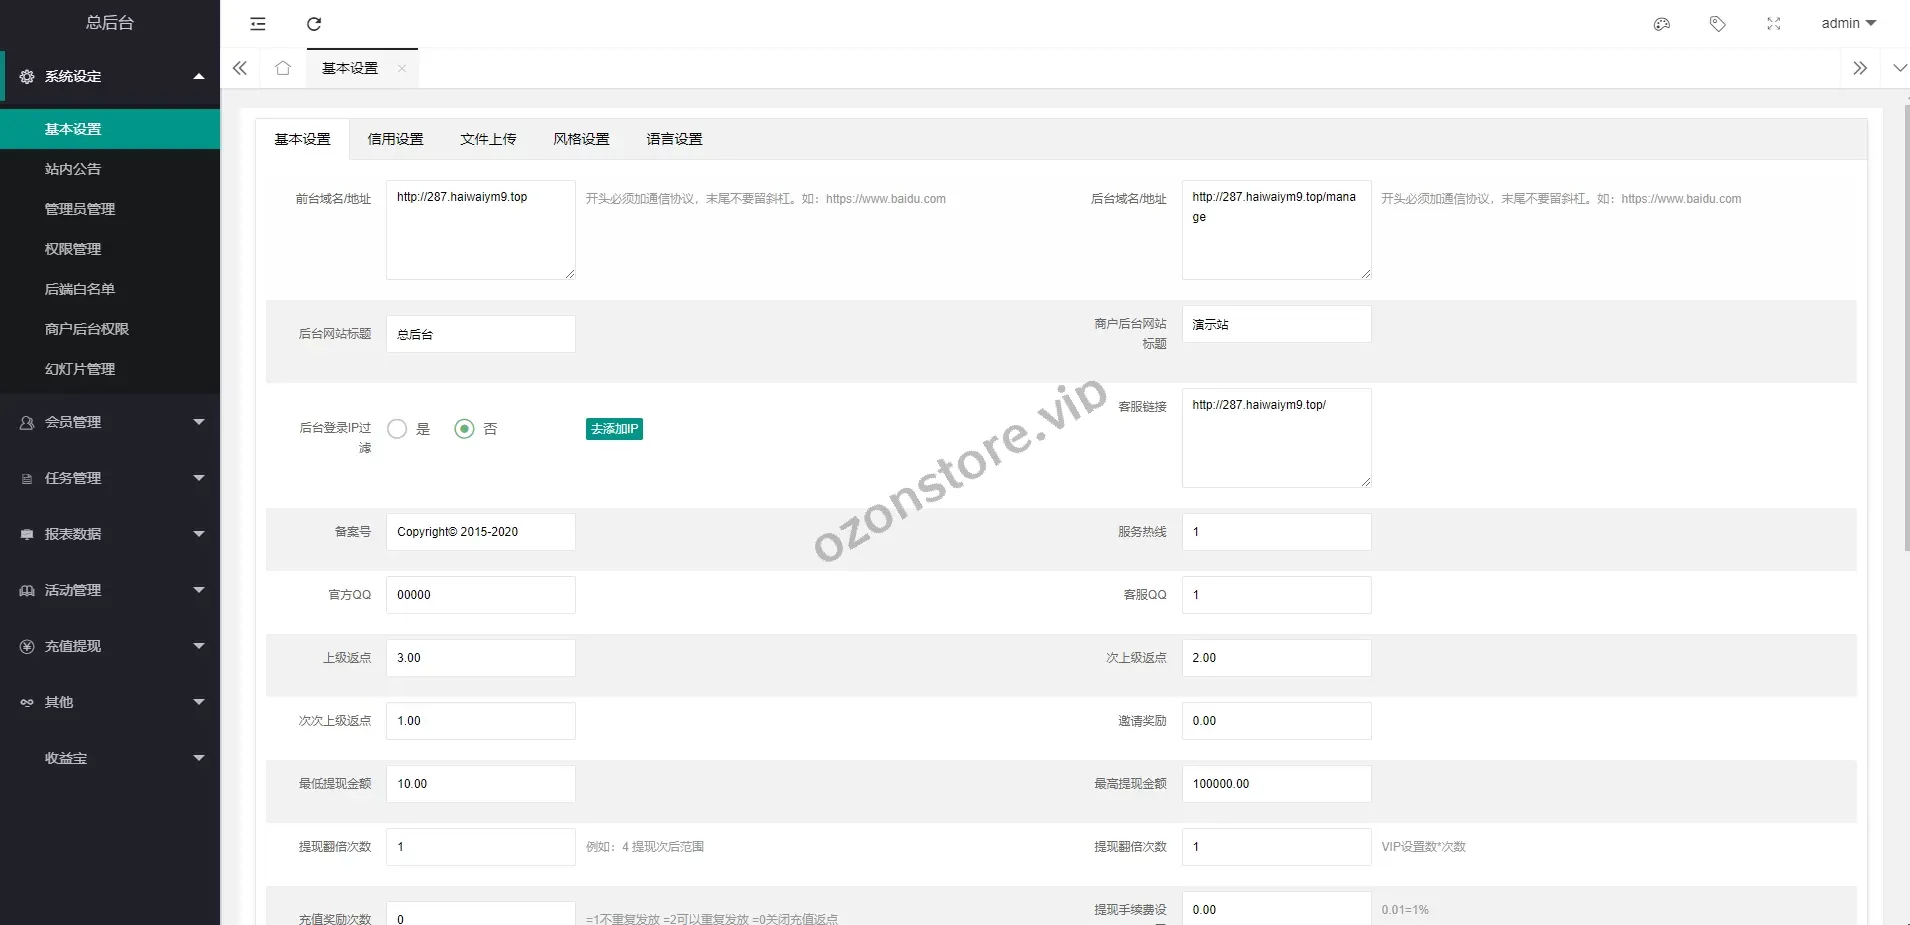Open the admin user dropdown

(1848, 23)
